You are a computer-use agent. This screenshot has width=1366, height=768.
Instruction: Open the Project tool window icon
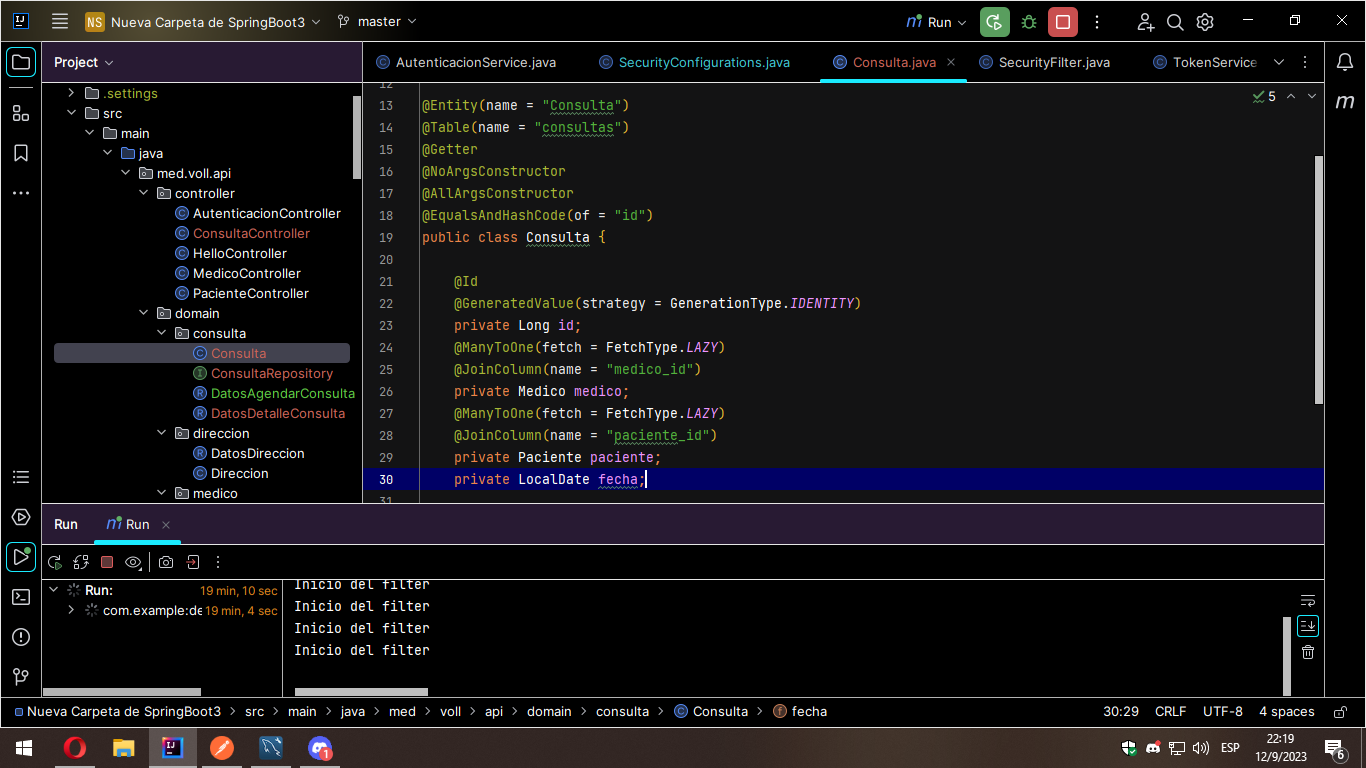21,62
